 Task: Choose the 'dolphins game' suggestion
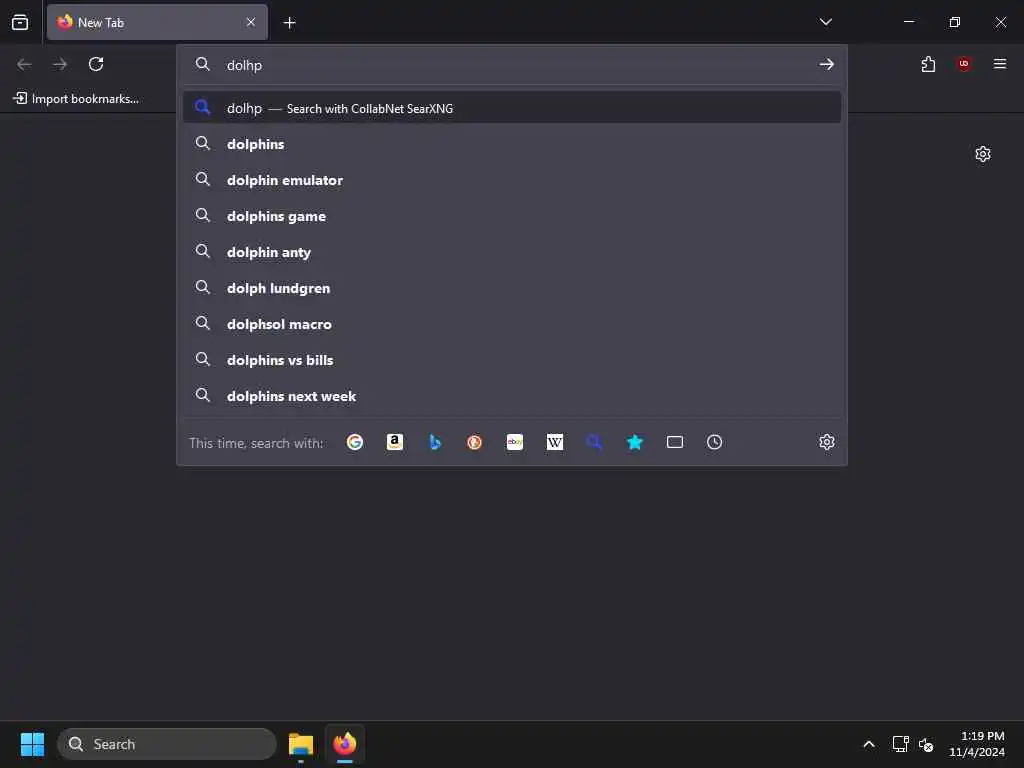click(512, 216)
